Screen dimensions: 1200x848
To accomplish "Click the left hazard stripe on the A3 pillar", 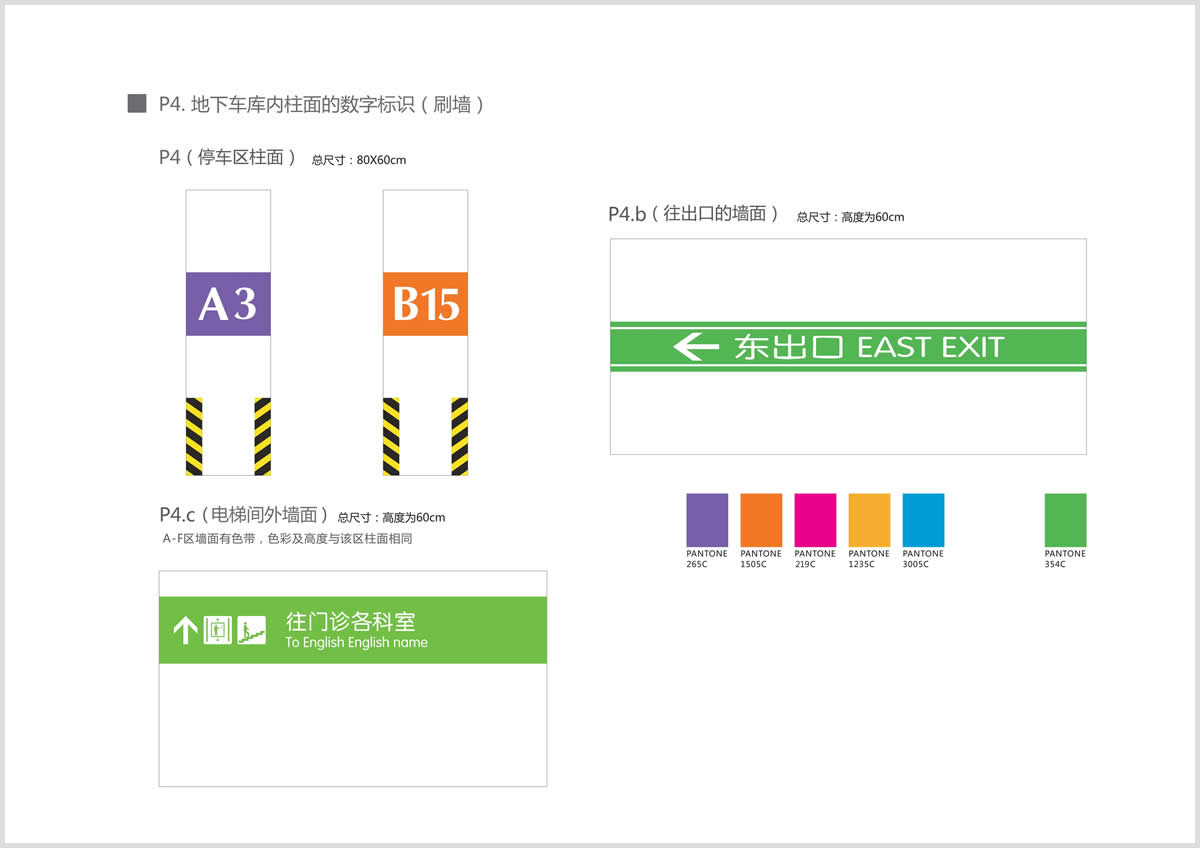I will click(194, 436).
